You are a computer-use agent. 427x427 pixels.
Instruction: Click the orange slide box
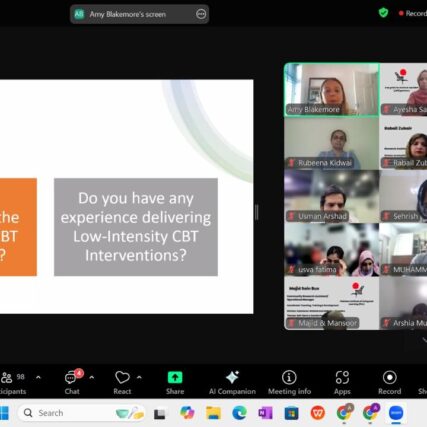[18, 227]
